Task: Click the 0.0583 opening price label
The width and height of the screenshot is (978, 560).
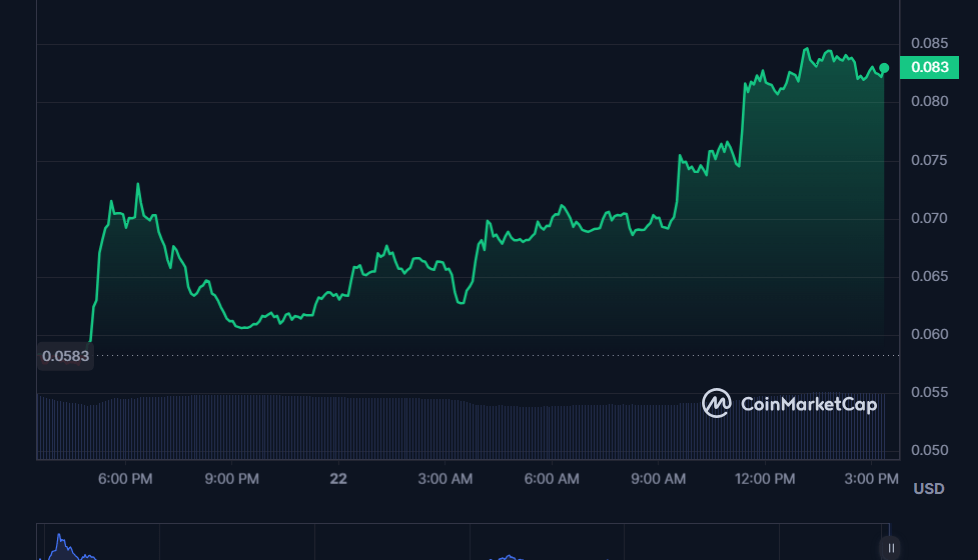Action: coord(65,356)
